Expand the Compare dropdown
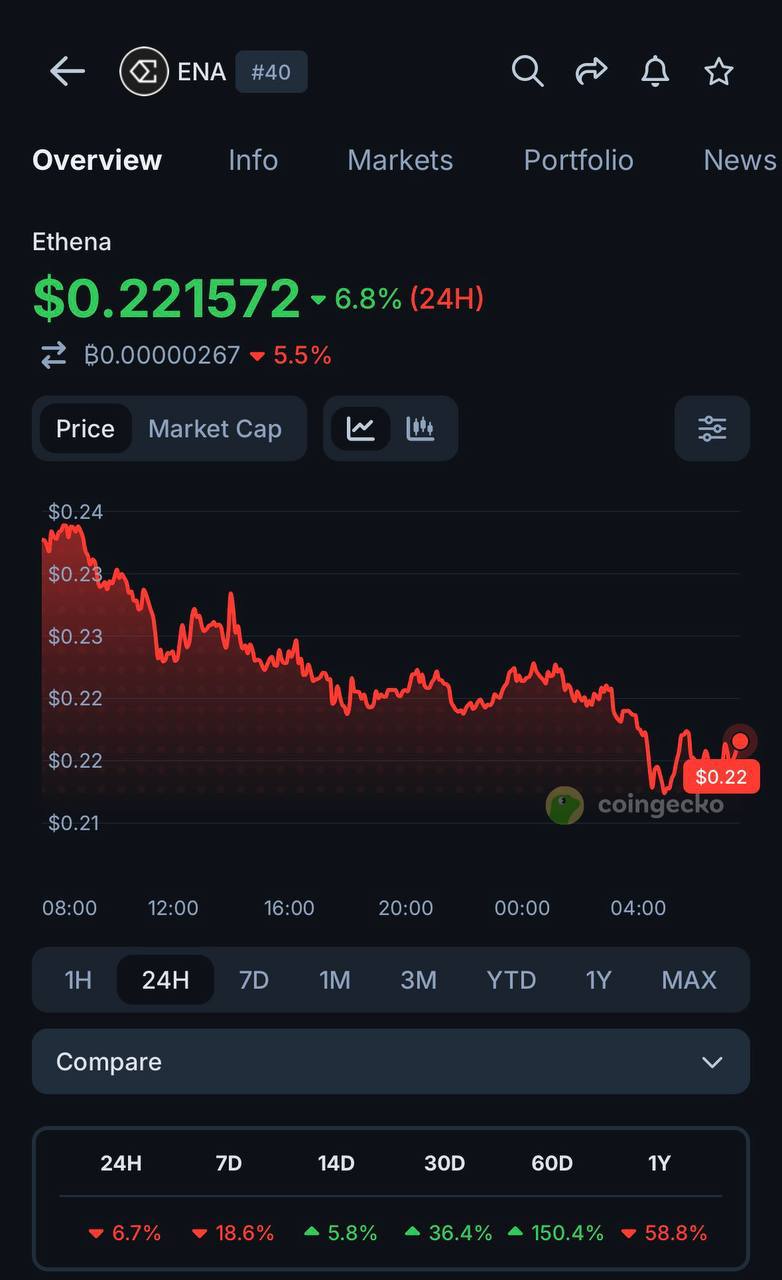Viewport: 782px width, 1280px height. 391,1062
